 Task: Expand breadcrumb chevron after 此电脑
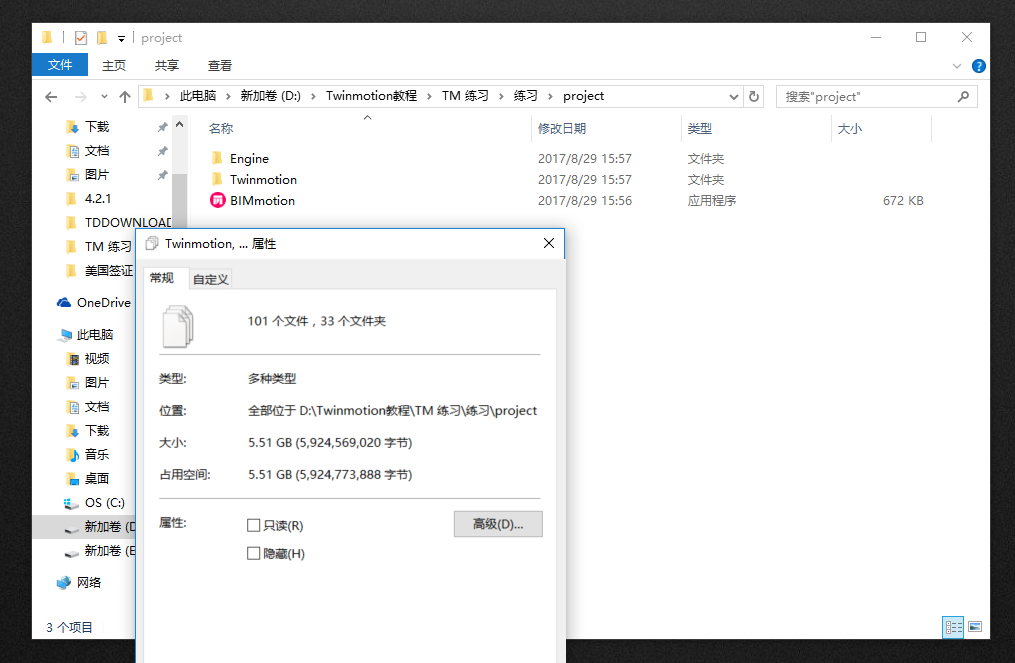228,96
